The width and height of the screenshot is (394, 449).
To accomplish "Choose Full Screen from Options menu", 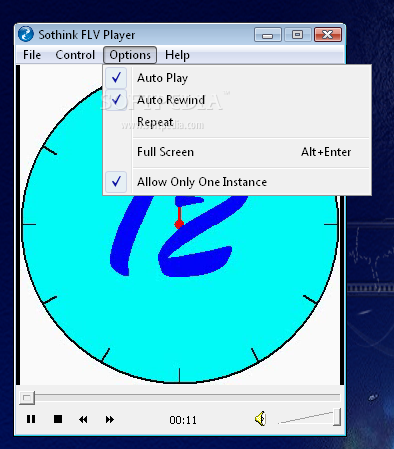I will coord(237,152).
